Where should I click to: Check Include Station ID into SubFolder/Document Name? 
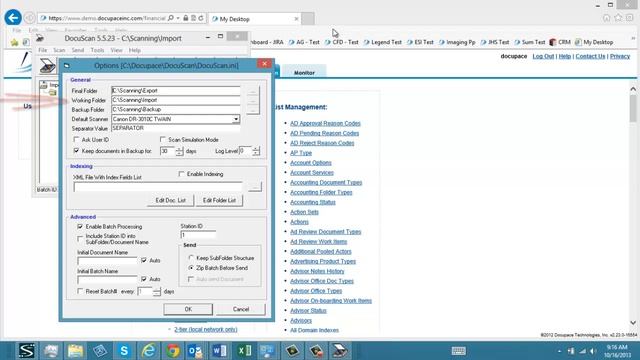[x=80, y=238]
